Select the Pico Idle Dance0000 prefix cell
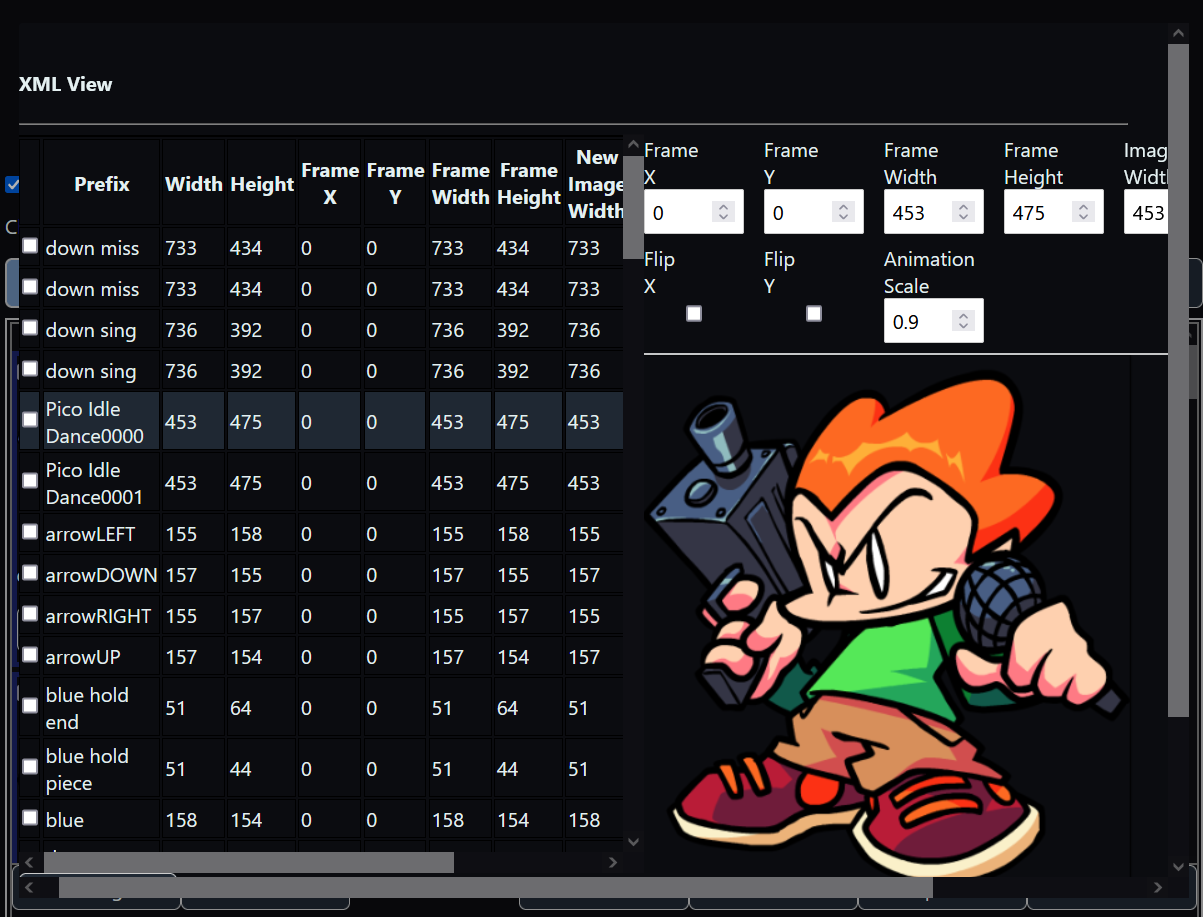Viewport: 1203px width, 917px height. coord(102,422)
